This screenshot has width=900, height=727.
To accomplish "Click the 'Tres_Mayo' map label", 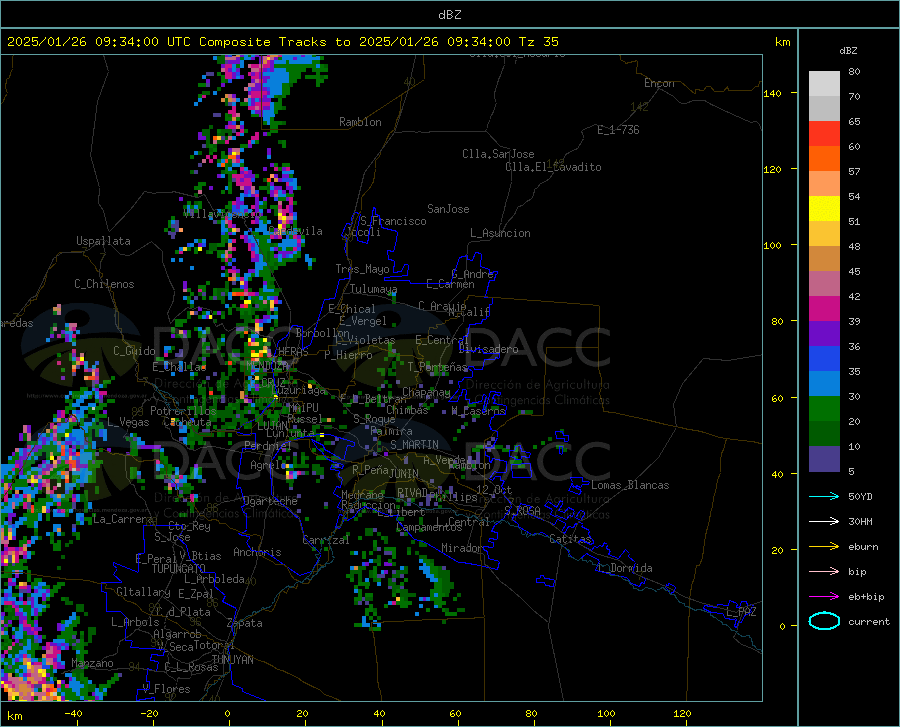I will pyautogui.click(x=362, y=269).
